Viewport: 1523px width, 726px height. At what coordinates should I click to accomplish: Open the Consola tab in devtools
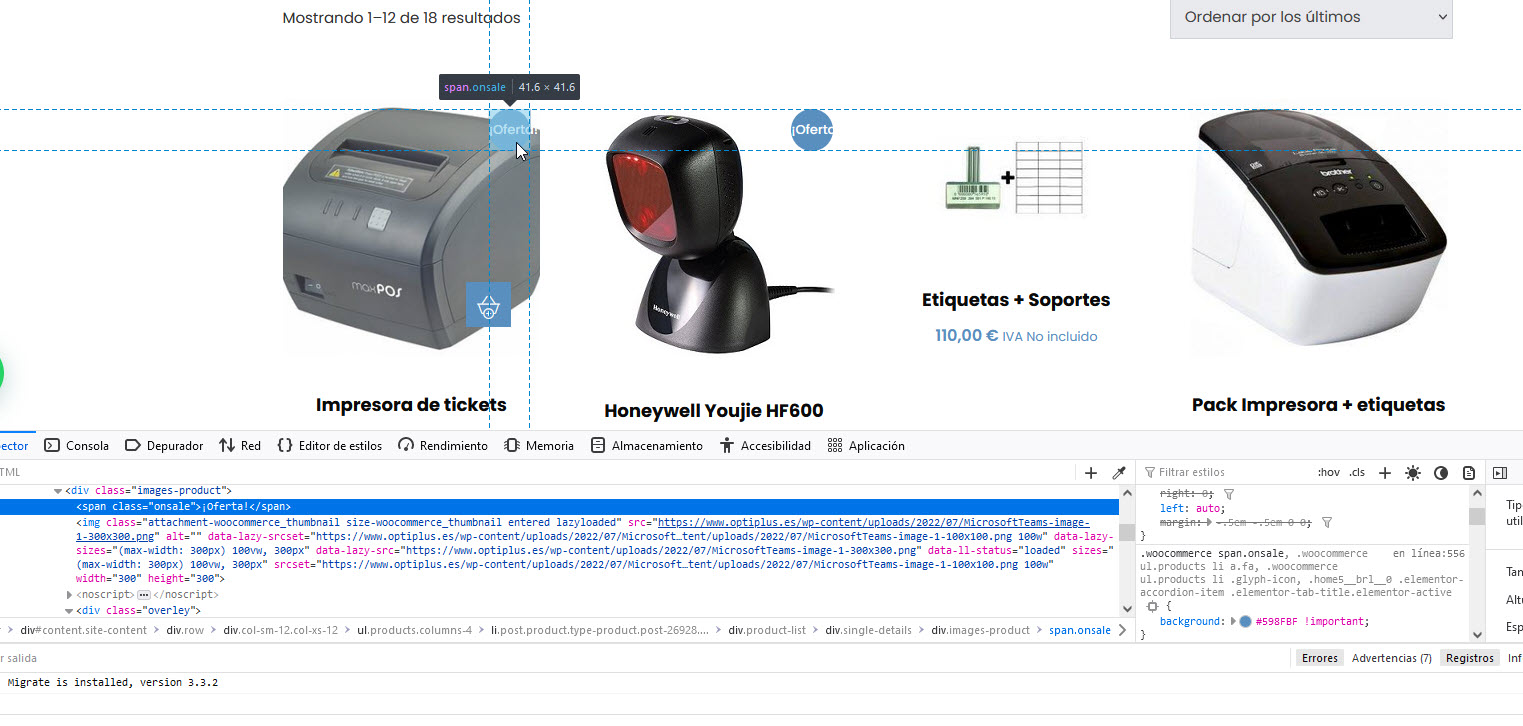pyautogui.click(x=77, y=445)
